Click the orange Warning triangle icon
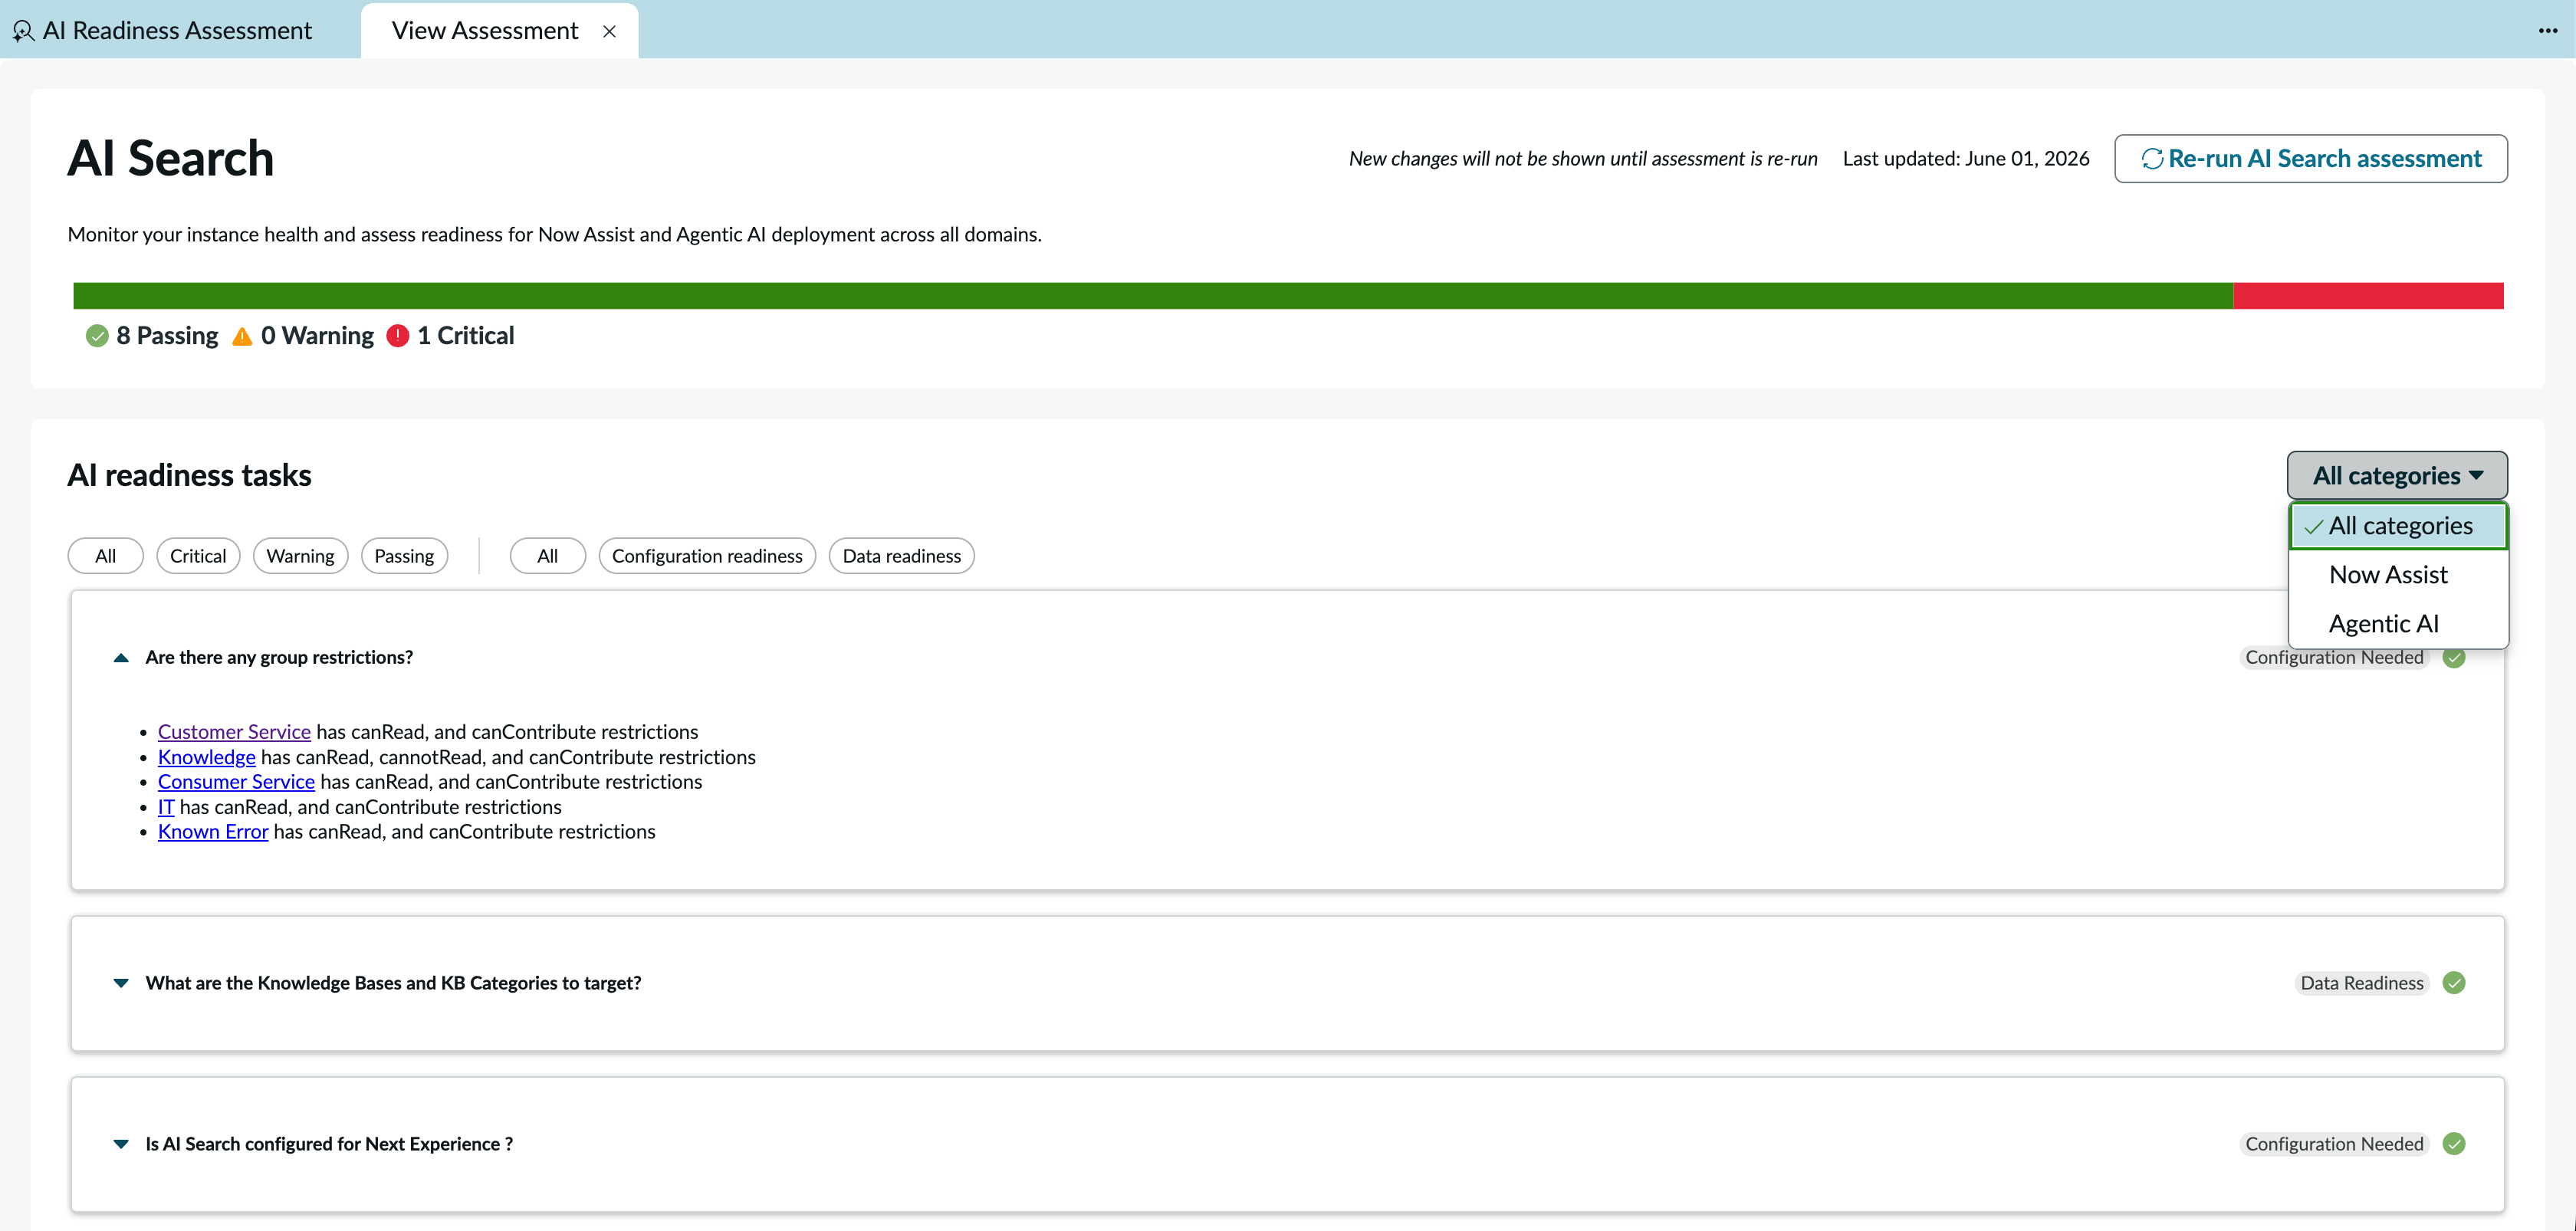 pyautogui.click(x=242, y=336)
